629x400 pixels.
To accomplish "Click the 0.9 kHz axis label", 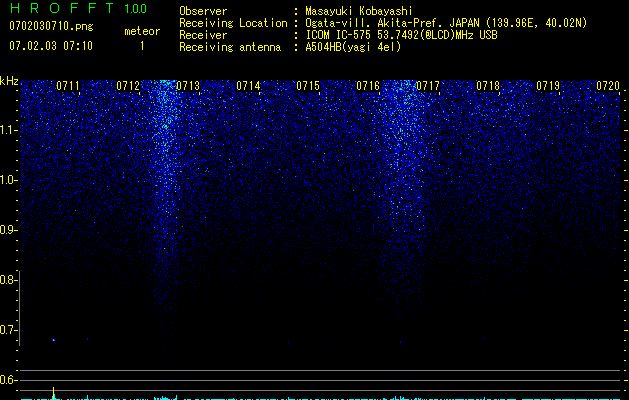I will pyautogui.click(x=8, y=230).
